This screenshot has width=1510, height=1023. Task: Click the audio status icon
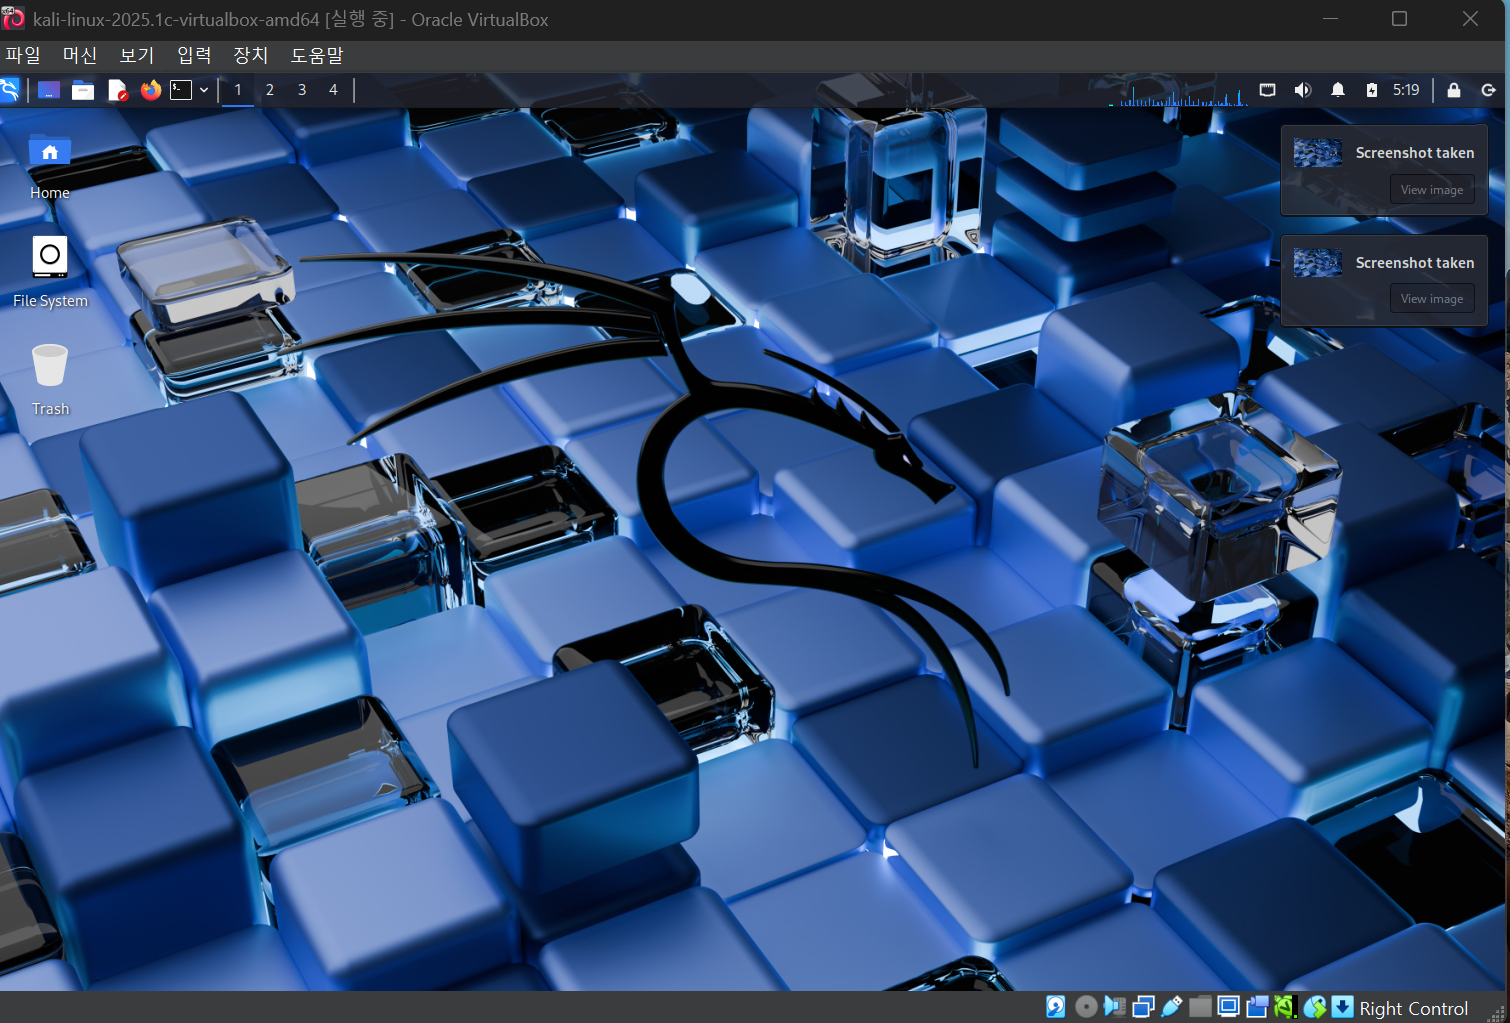(1114, 1007)
